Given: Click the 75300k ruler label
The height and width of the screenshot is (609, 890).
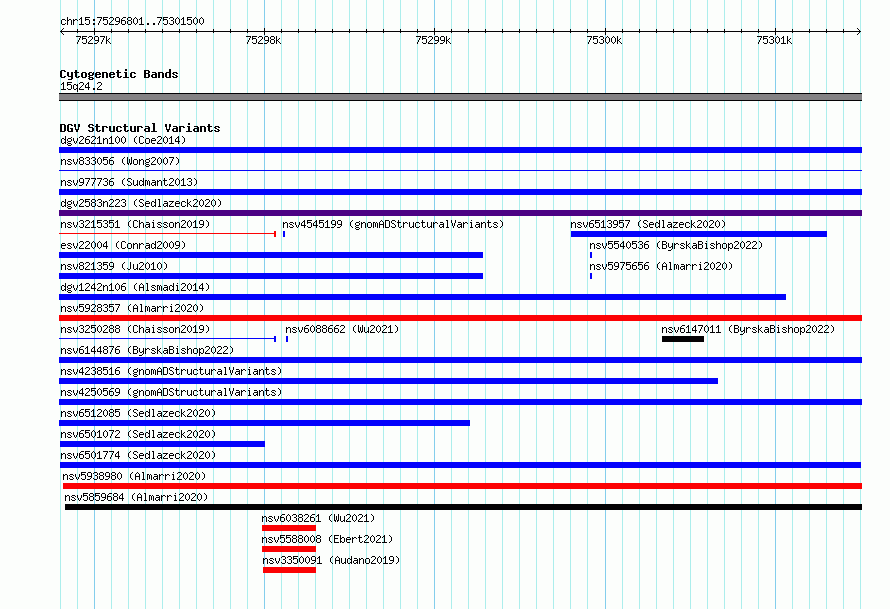Looking at the screenshot, I should [604, 40].
